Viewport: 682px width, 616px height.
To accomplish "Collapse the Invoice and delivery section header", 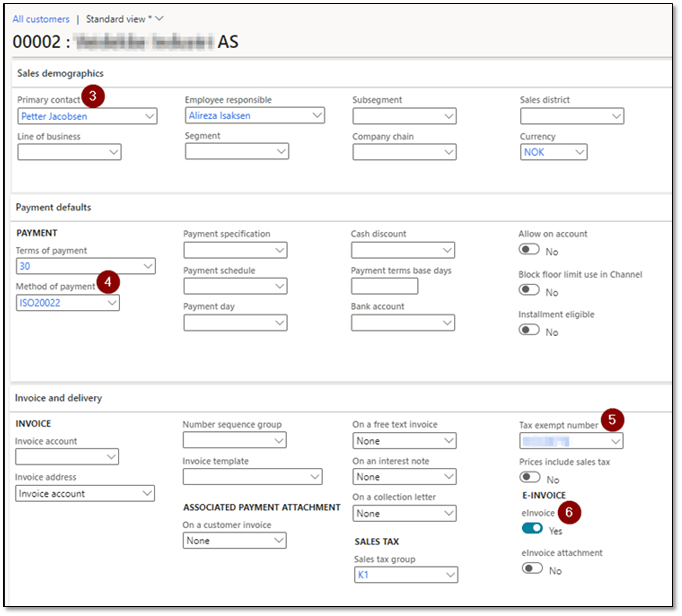I will pos(58,398).
